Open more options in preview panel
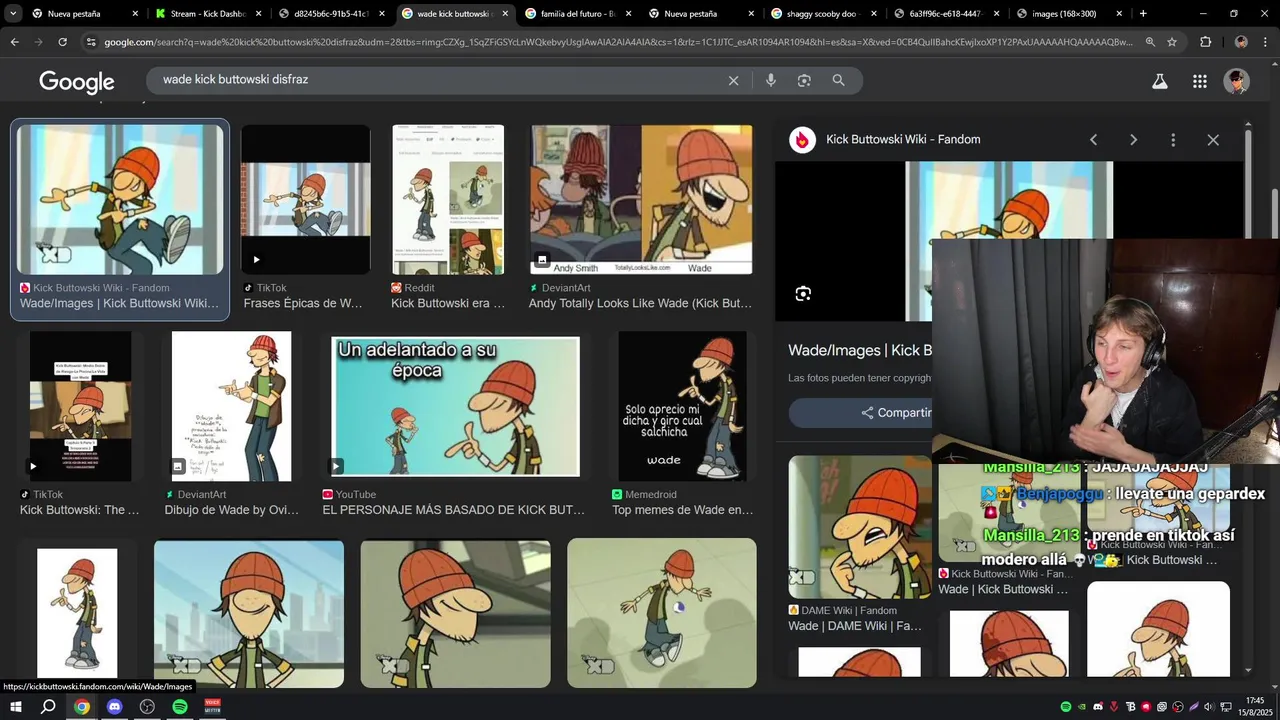Image resolution: width=1280 pixels, height=720 pixels. [1173, 140]
